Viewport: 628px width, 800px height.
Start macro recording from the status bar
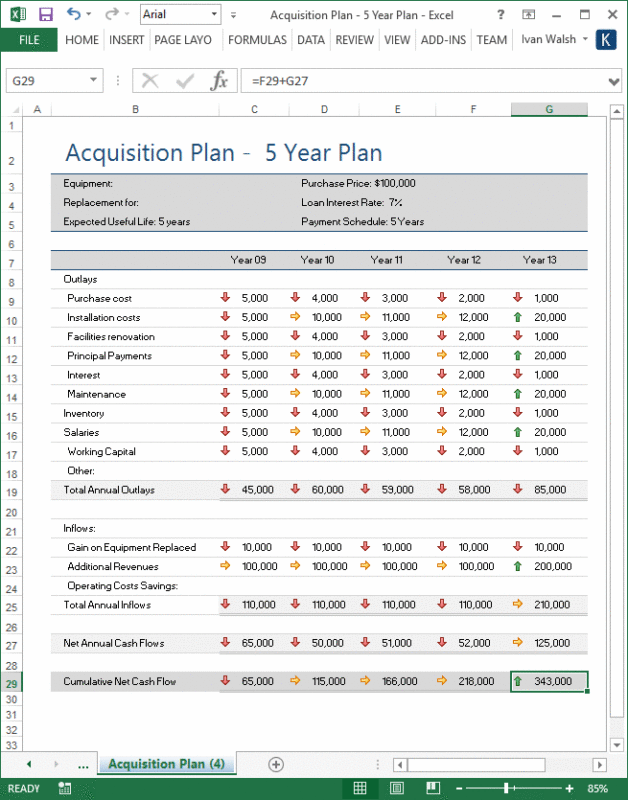[x=64, y=787]
